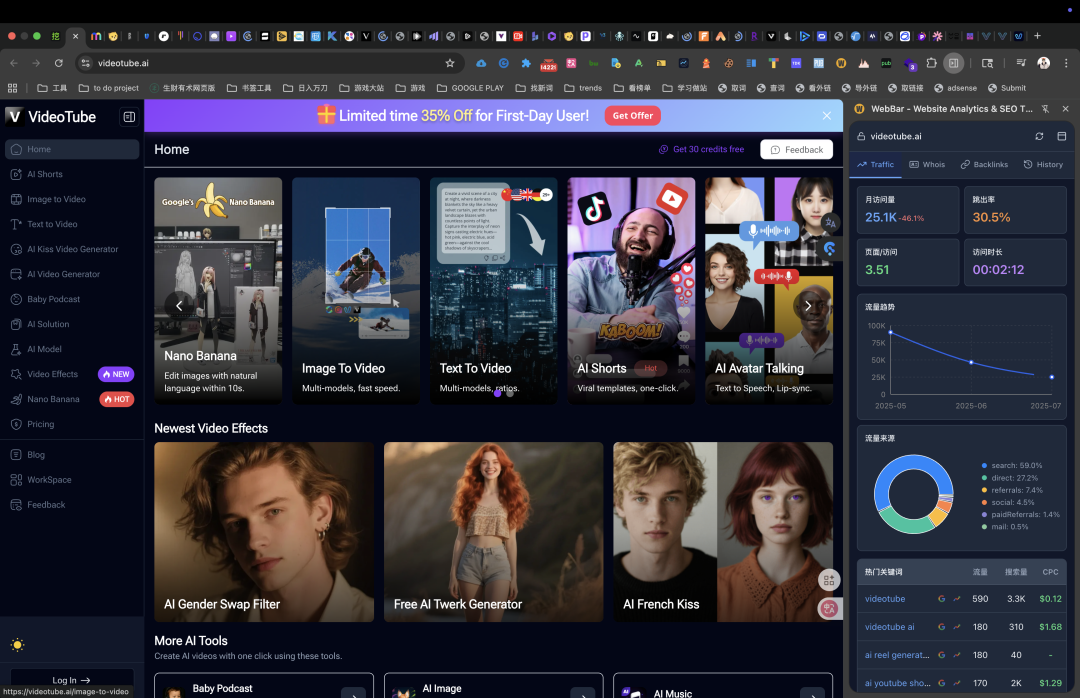This screenshot has height=698, width=1080.
Task: Click the Get Offer button
Action: pyautogui.click(x=632, y=116)
